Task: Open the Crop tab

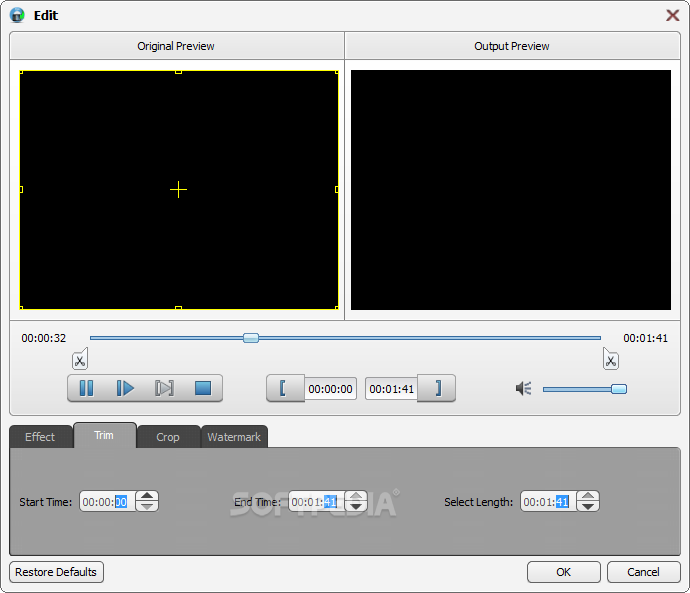Action: [x=168, y=437]
